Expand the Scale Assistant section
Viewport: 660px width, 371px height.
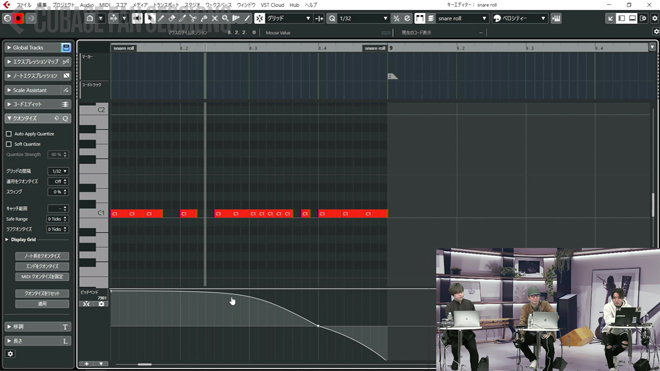pos(9,90)
